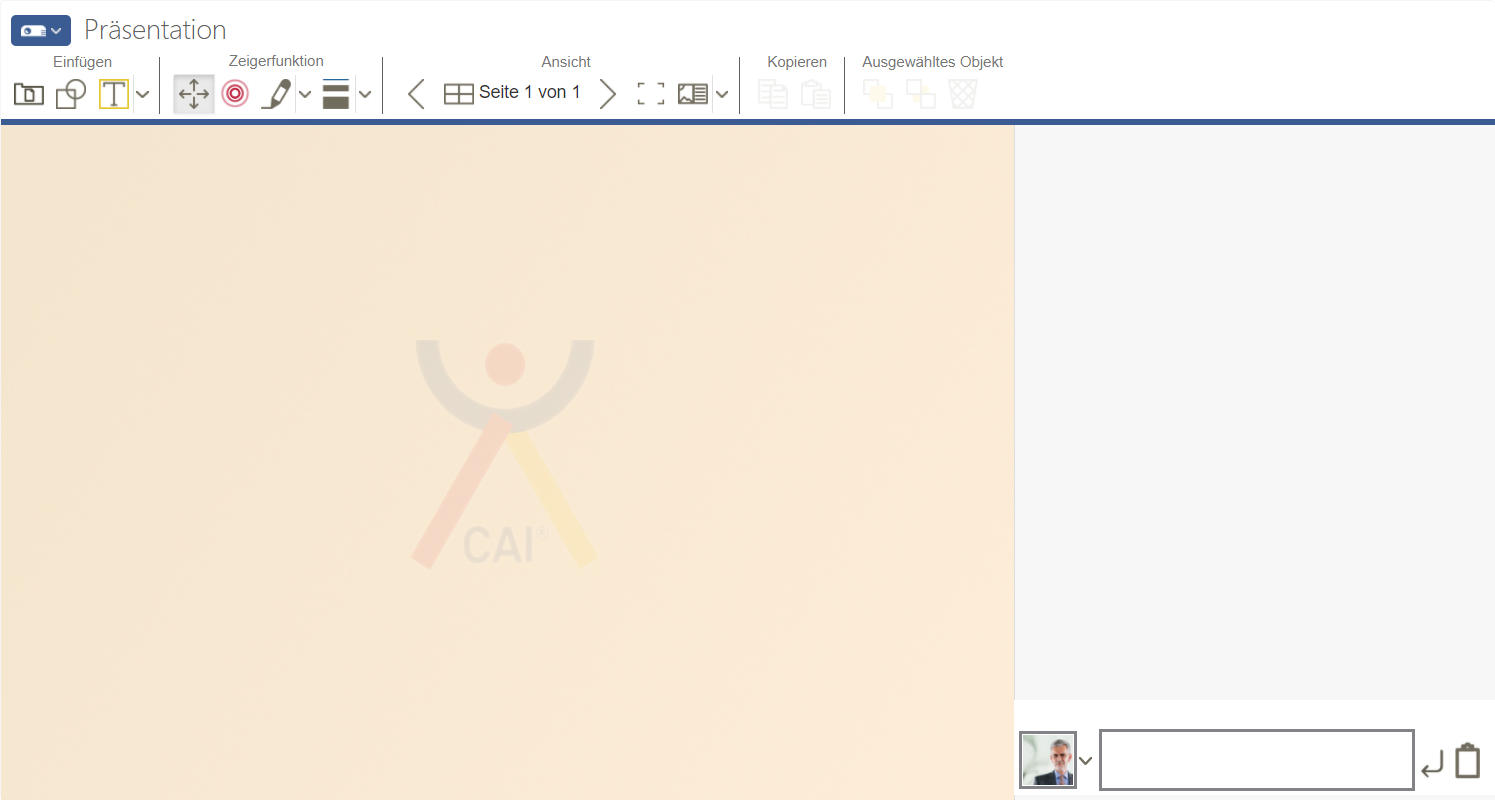Screen dimensions: 1495x800
Task: Click 'Seite 1 von 1' page indicator
Action: coord(530,92)
